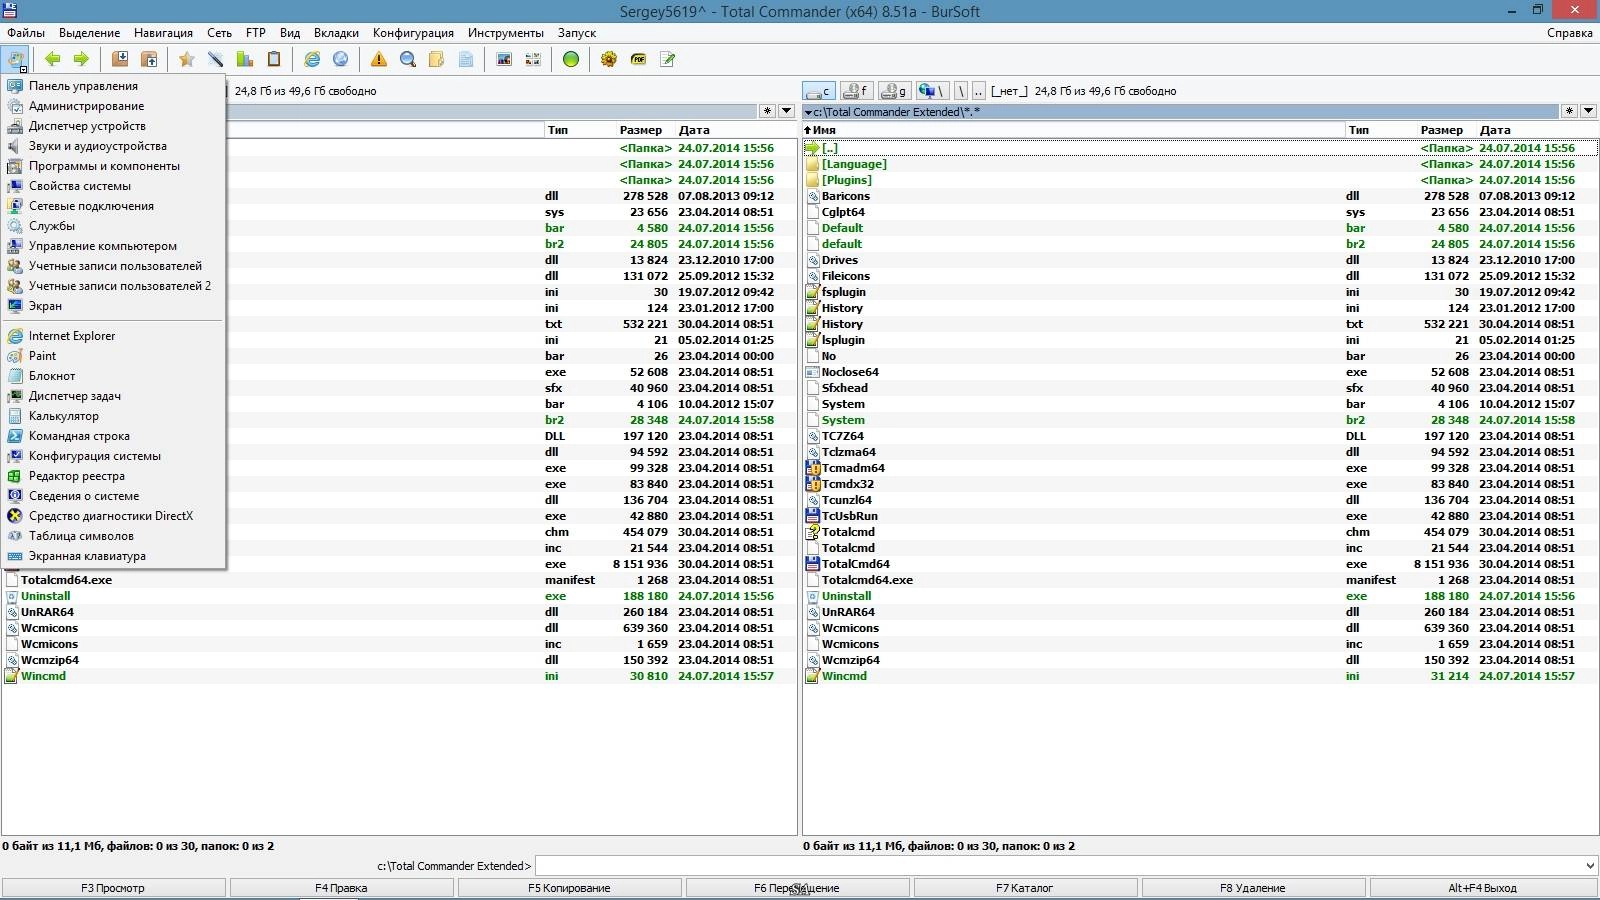Screen dimensions: 1600x900
Task: Click the green forward arrow in toolbar
Action: 81,59
